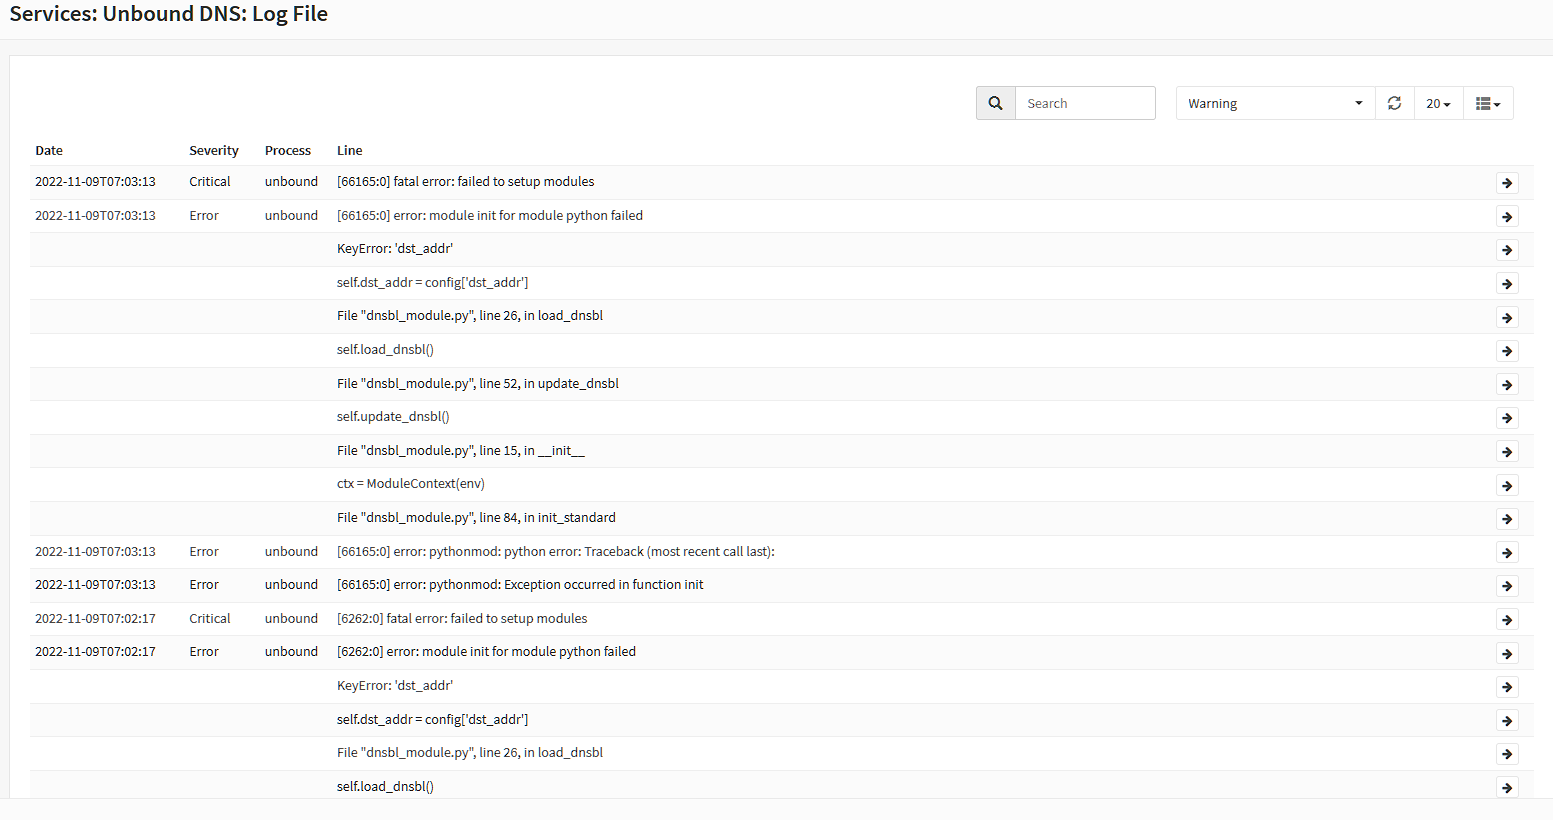Click the arrow icon on the [6262:0] module init row
This screenshot has width=1553, height=820.
[x=1507, y=652]
